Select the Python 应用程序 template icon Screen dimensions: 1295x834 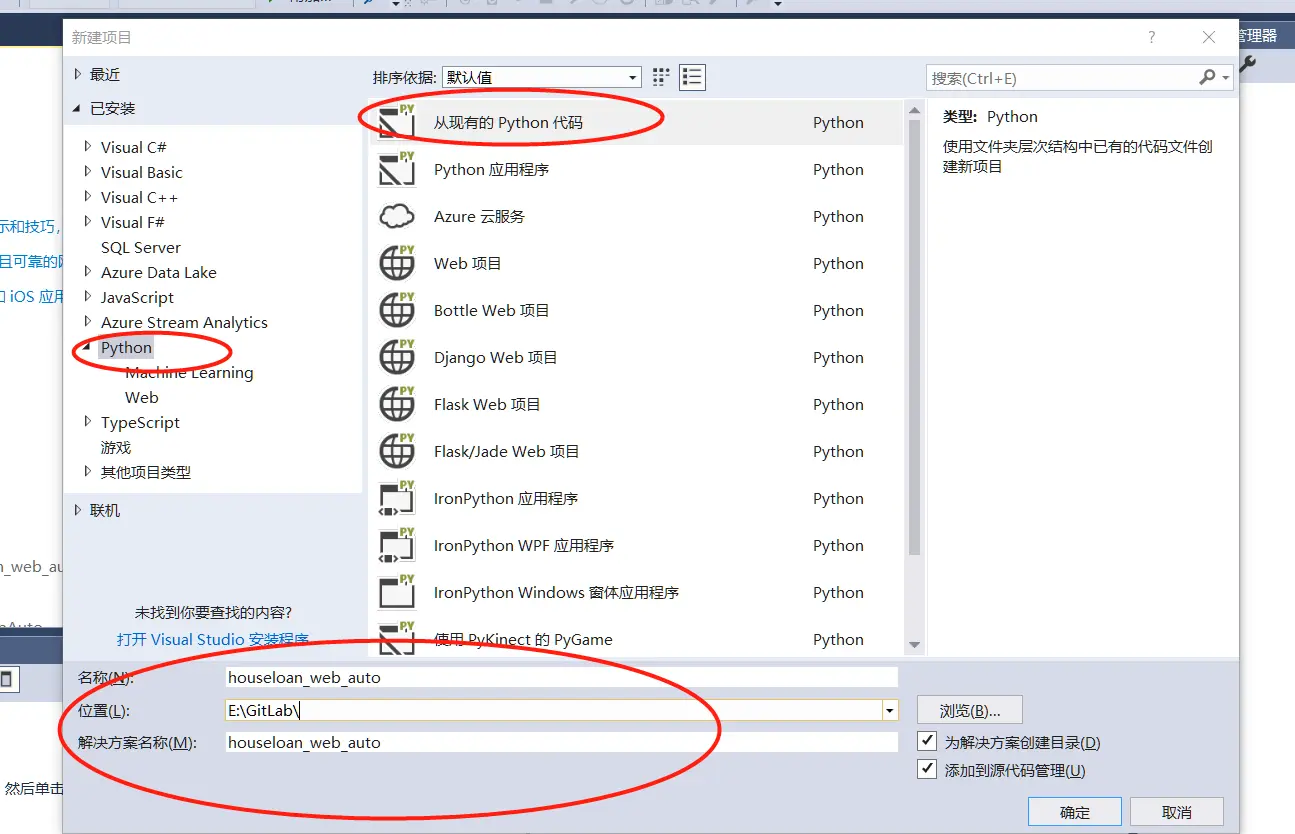(396, 169)
